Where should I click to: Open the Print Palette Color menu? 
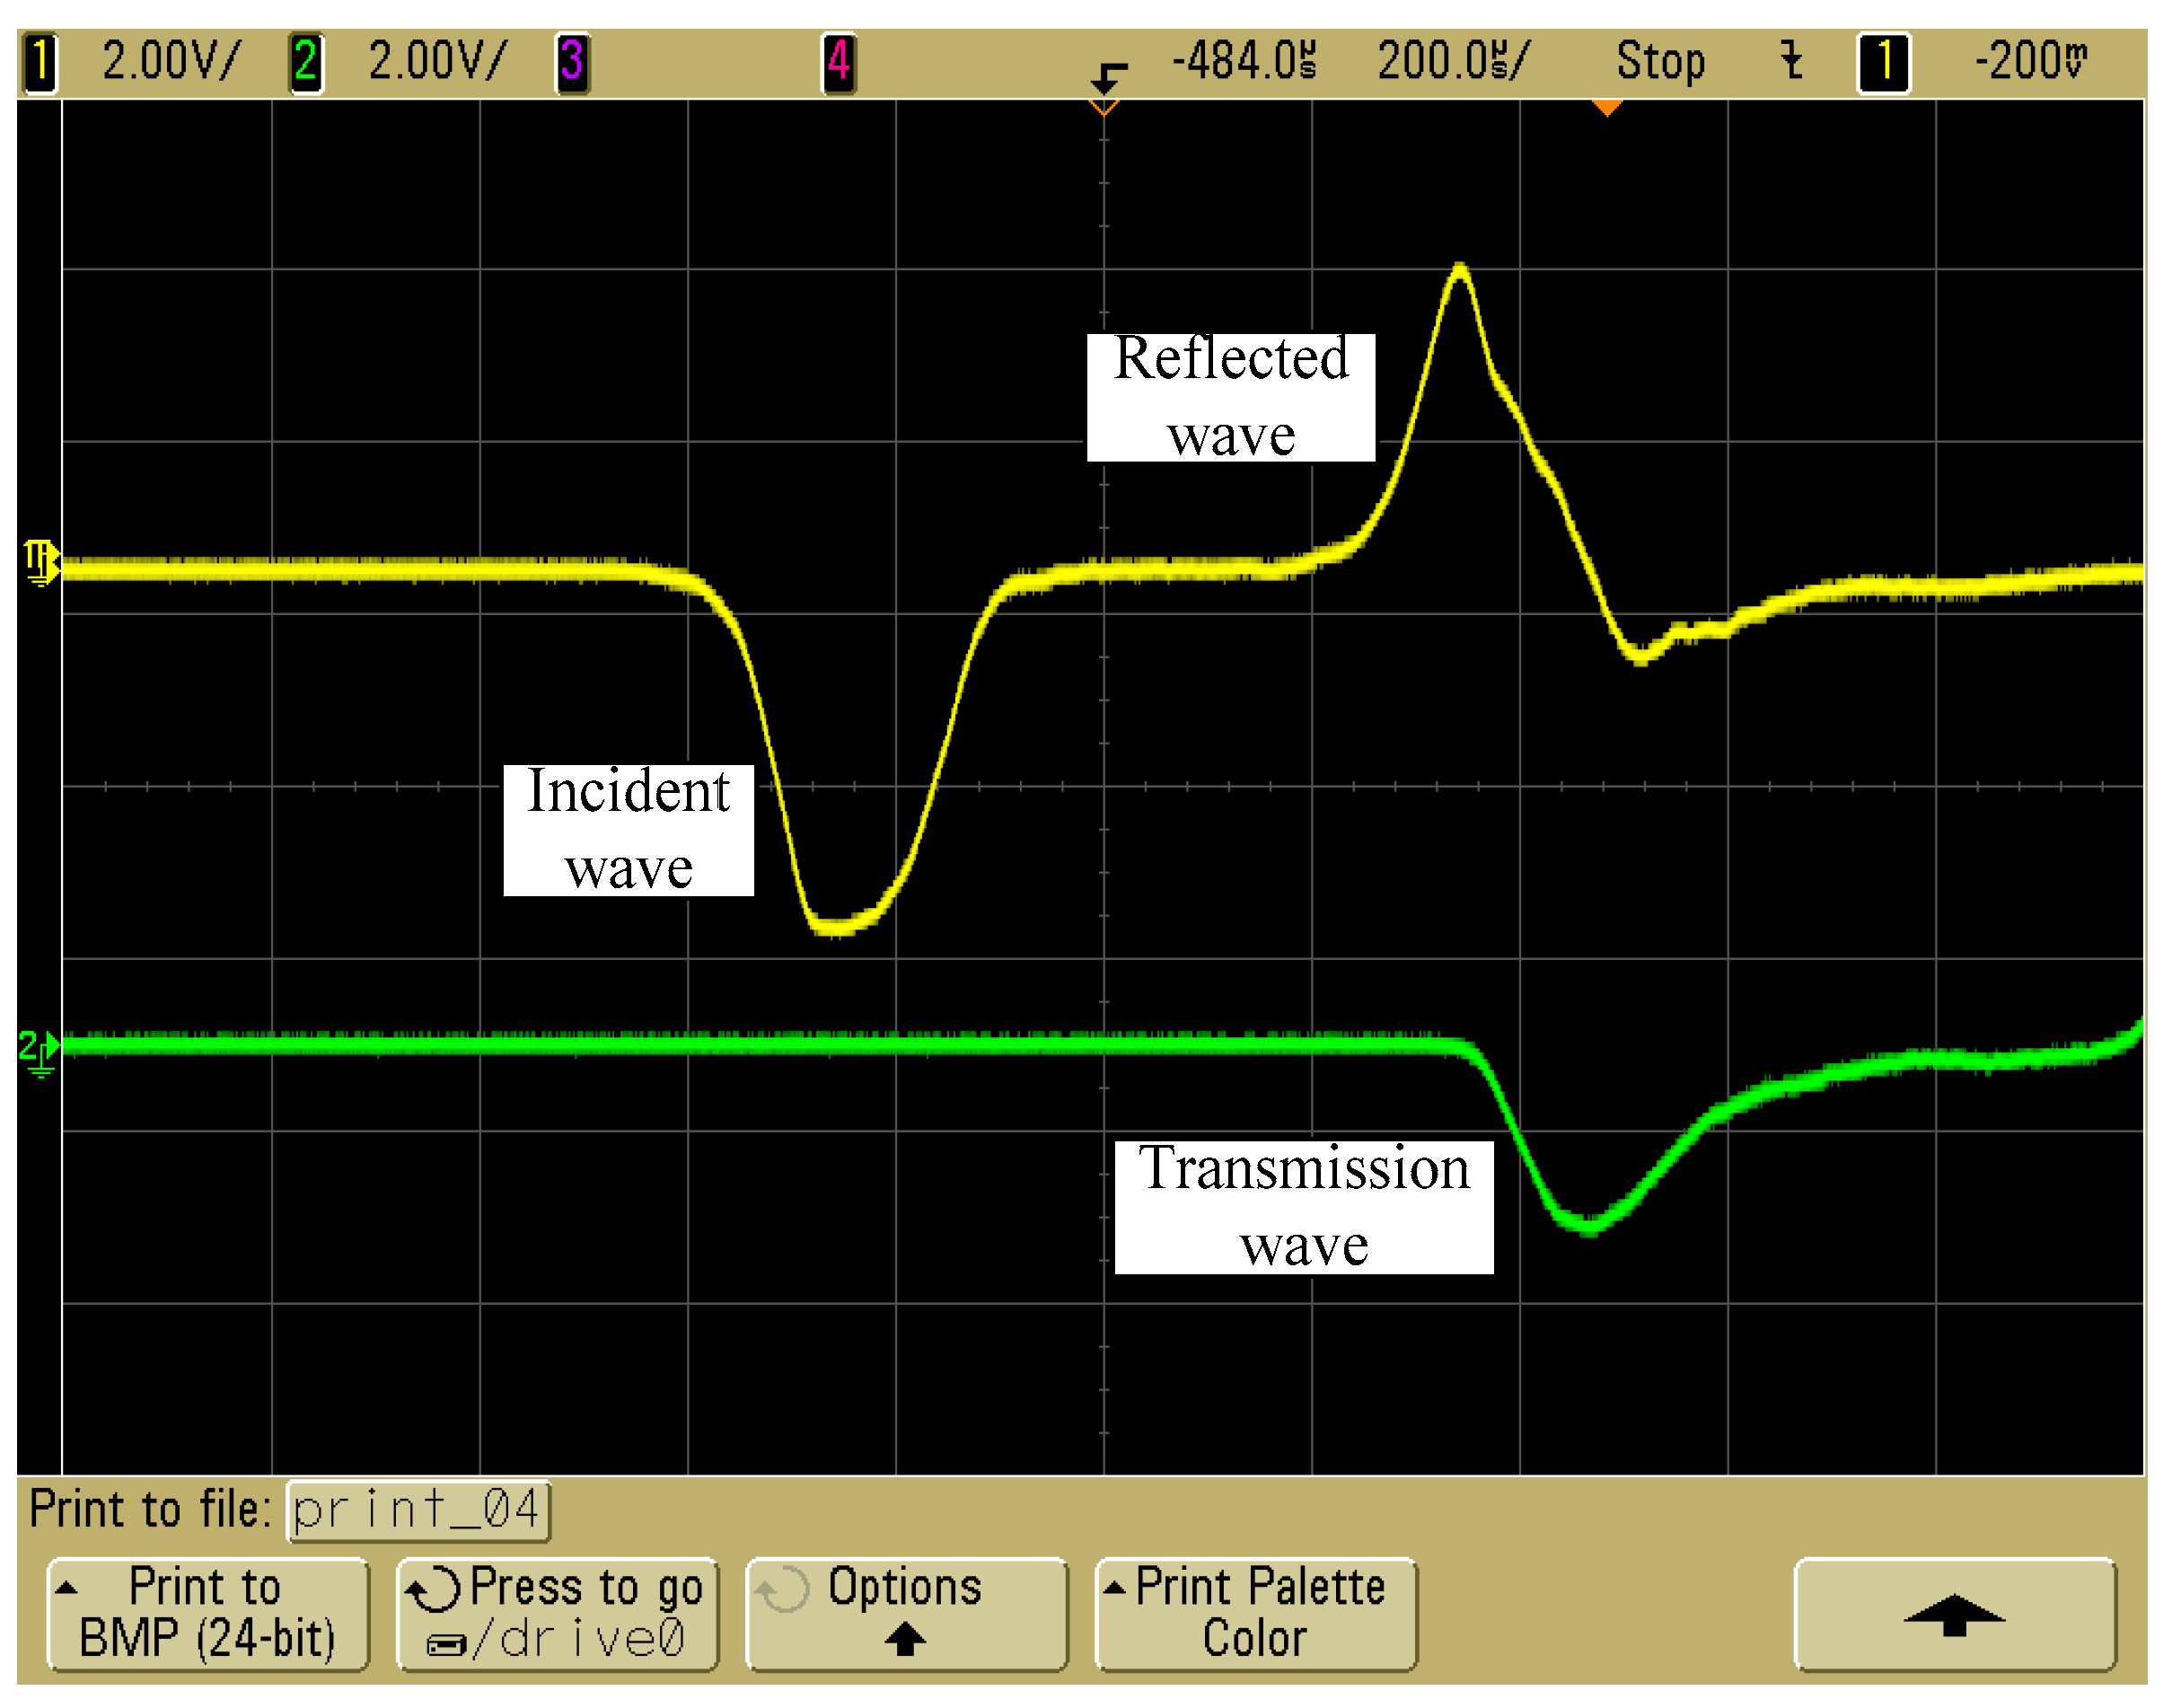[1256, 1613]
